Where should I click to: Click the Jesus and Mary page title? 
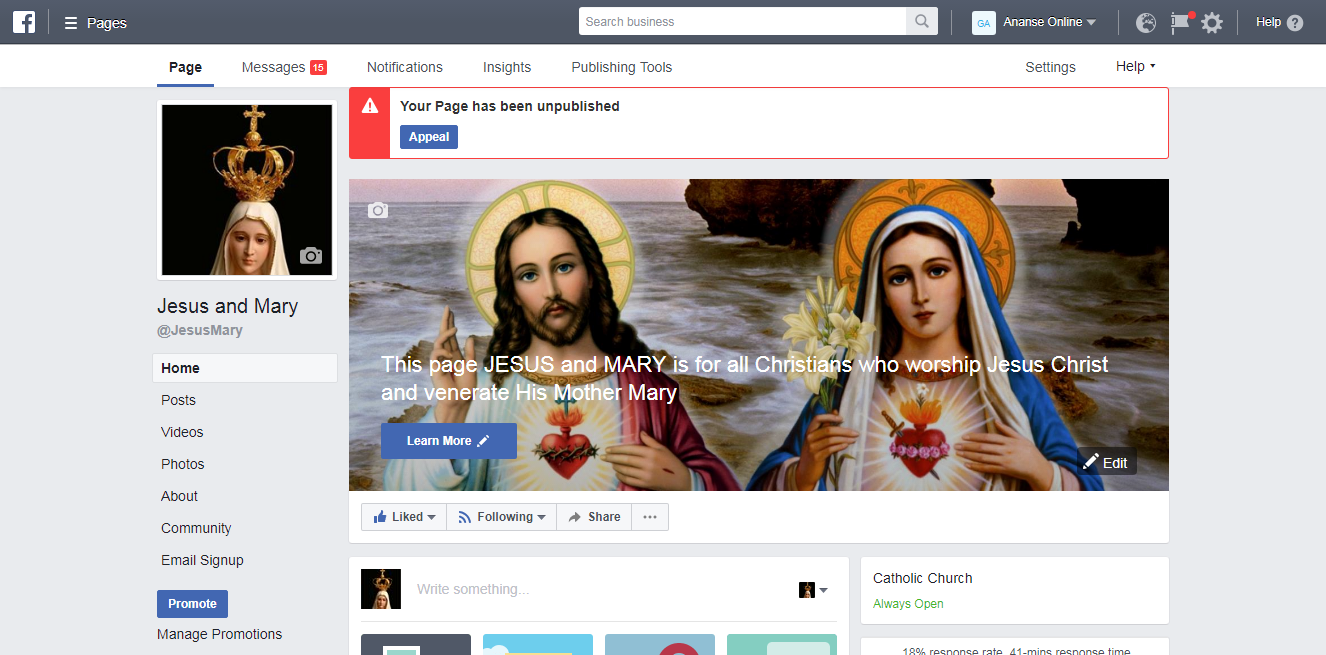click(228, 306)
